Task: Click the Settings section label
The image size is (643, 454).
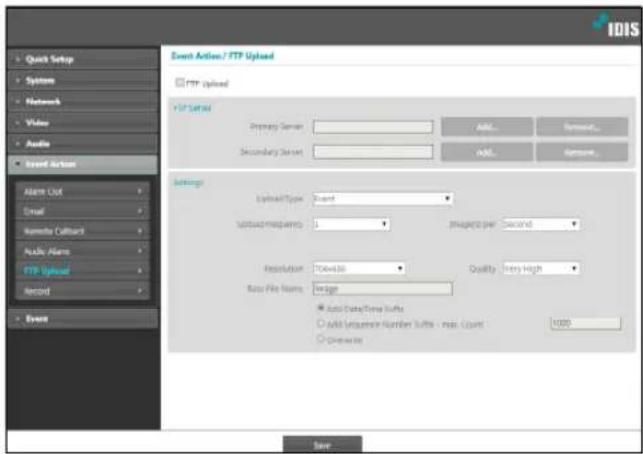Action: (188, 183)
